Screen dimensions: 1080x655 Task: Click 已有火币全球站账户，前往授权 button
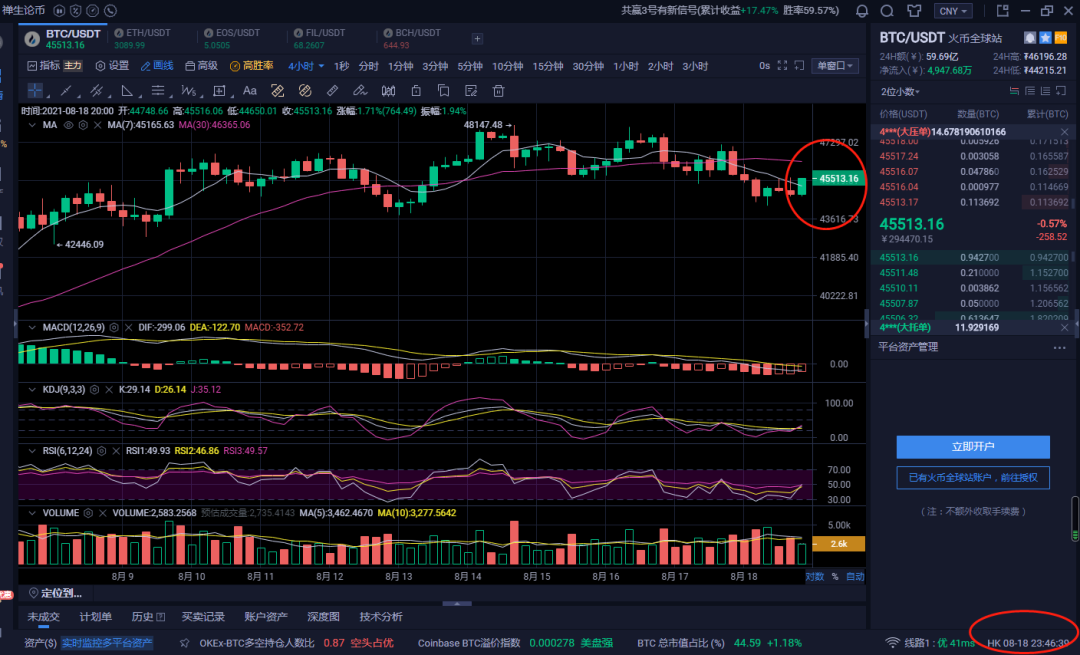[973, 477]
